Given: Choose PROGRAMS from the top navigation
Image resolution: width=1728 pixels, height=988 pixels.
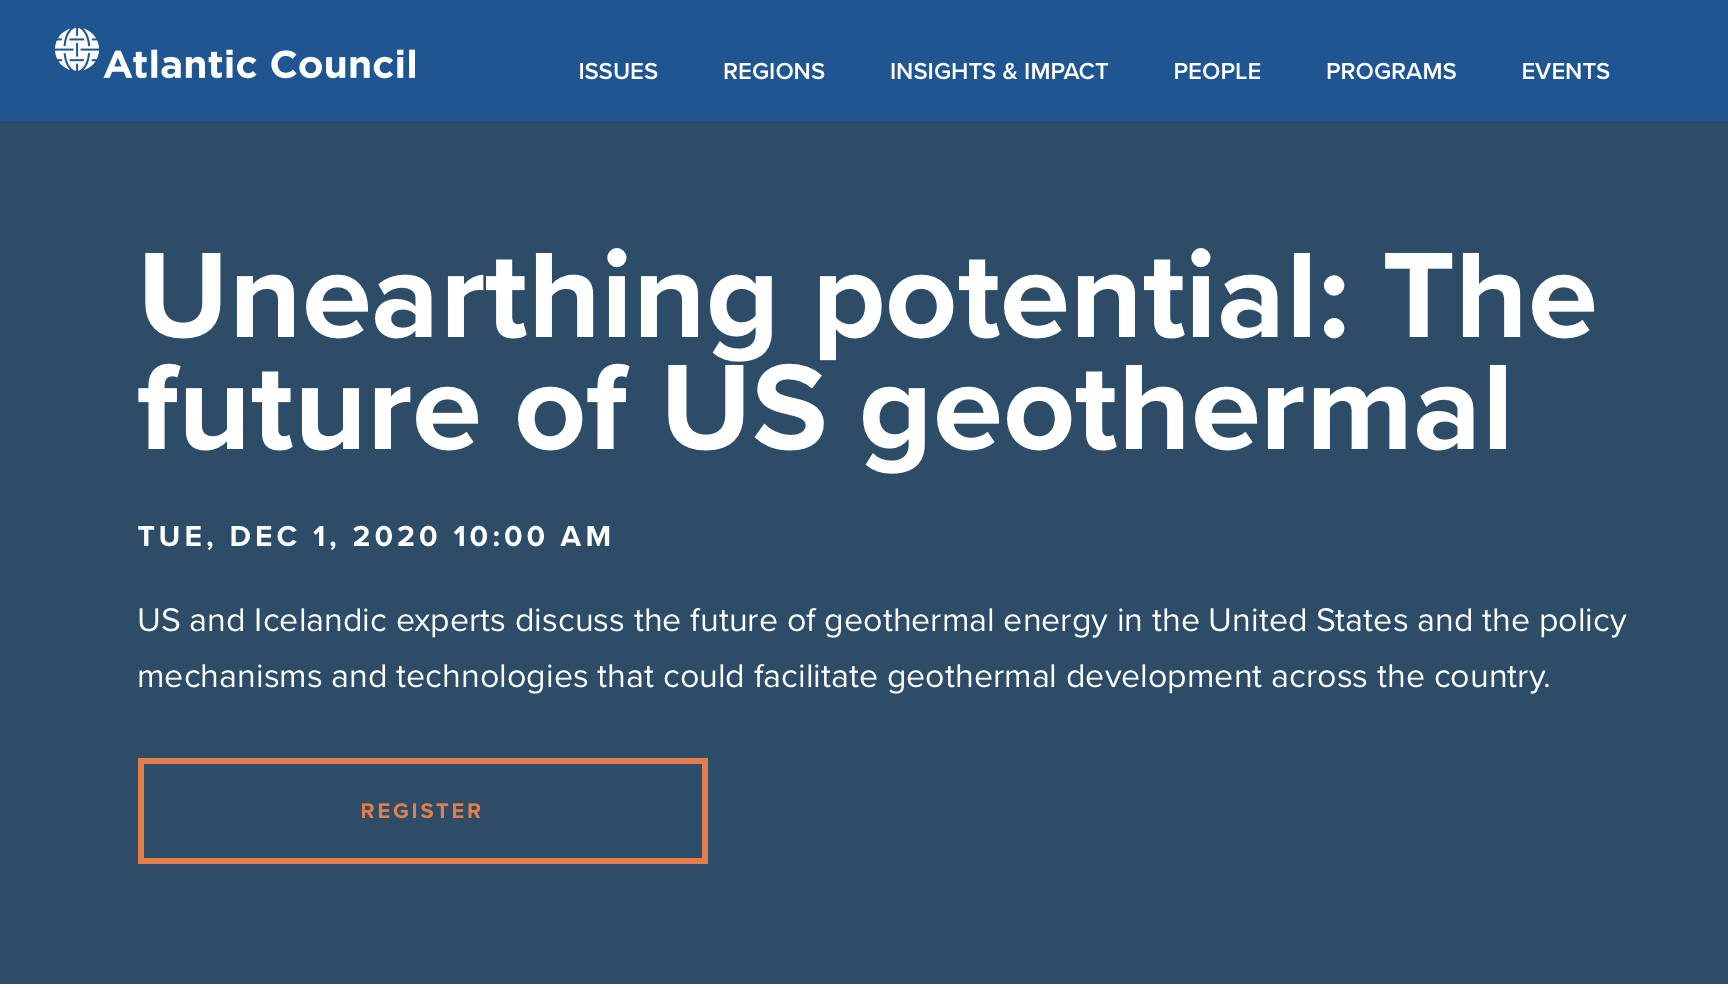Looking at the screenshot, I should 1391,71.
